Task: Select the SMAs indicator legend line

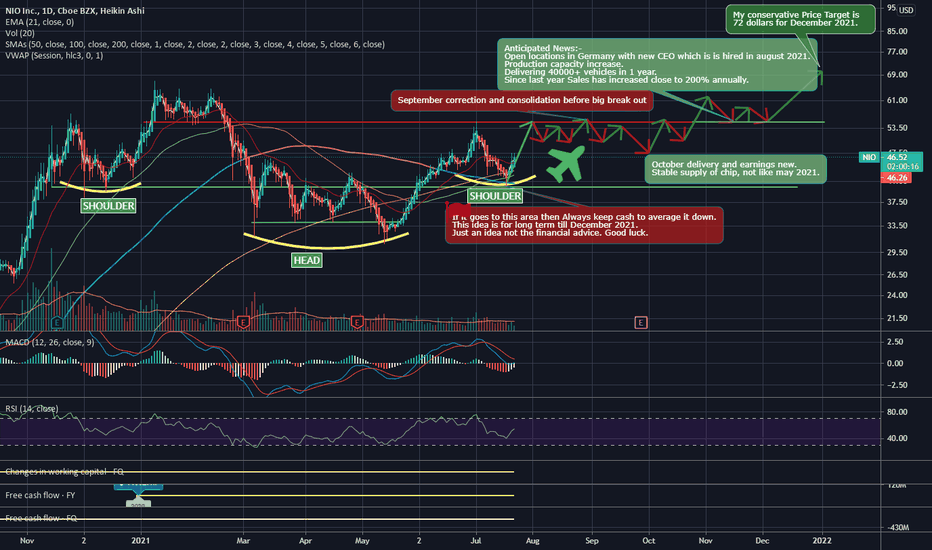Action: tap(195, 45)
